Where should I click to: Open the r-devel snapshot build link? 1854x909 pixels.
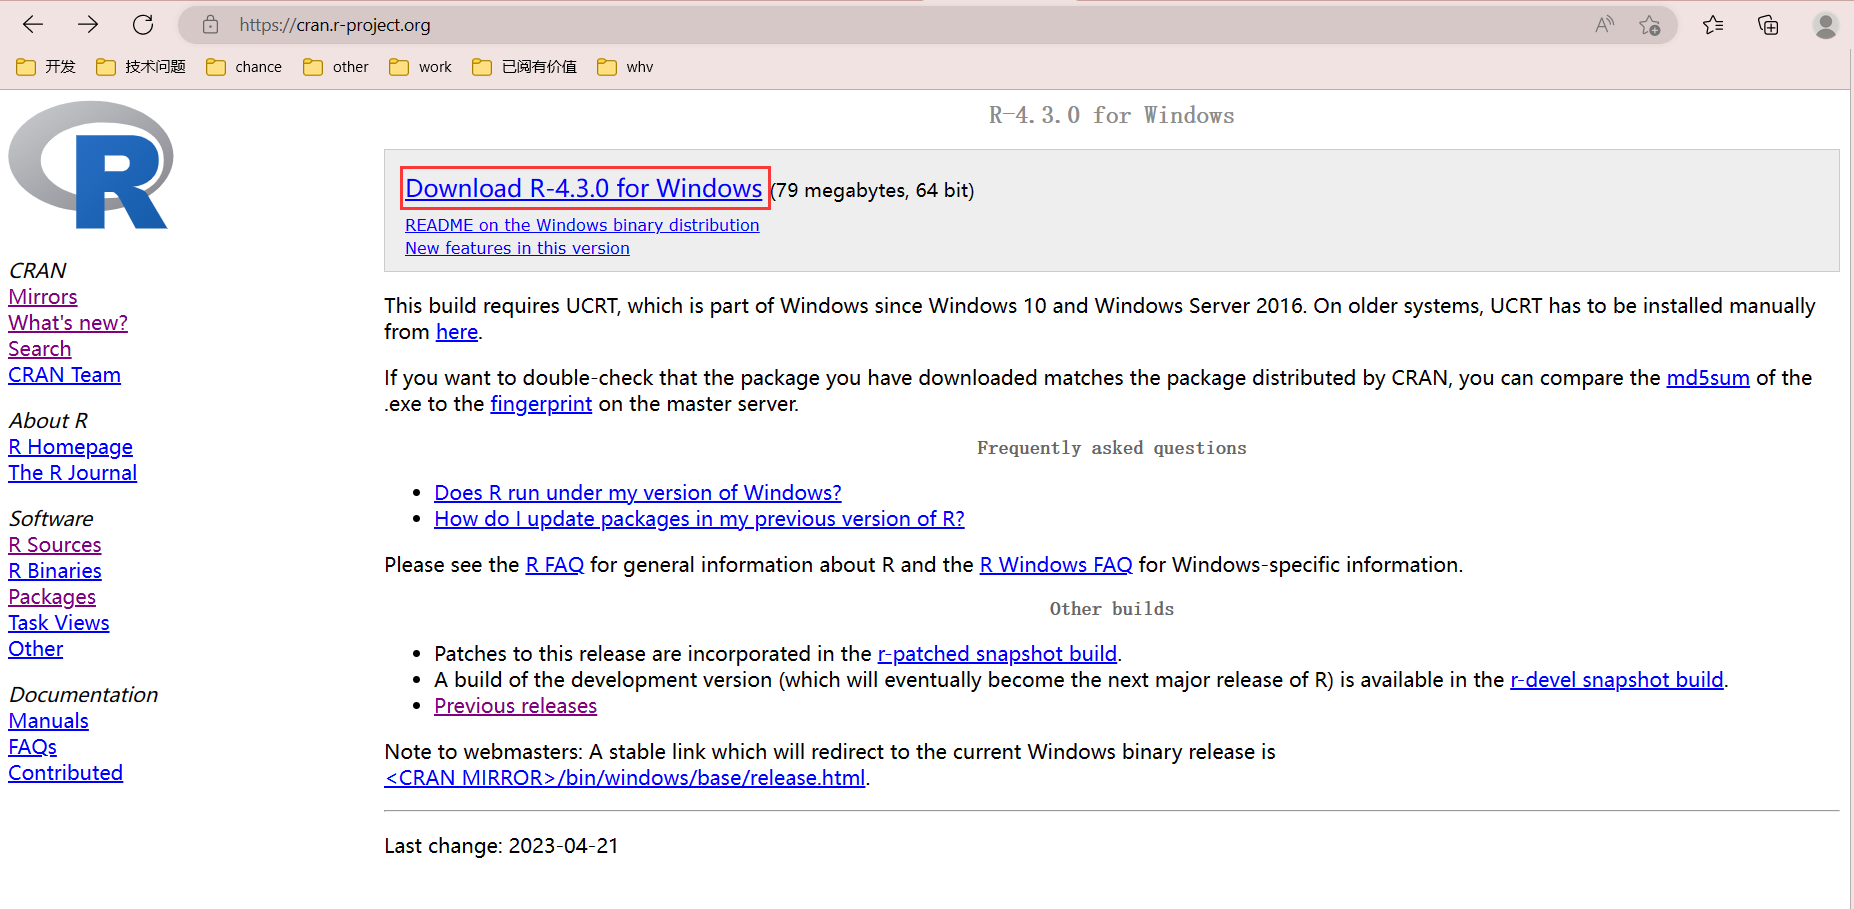coord(1617,680)
